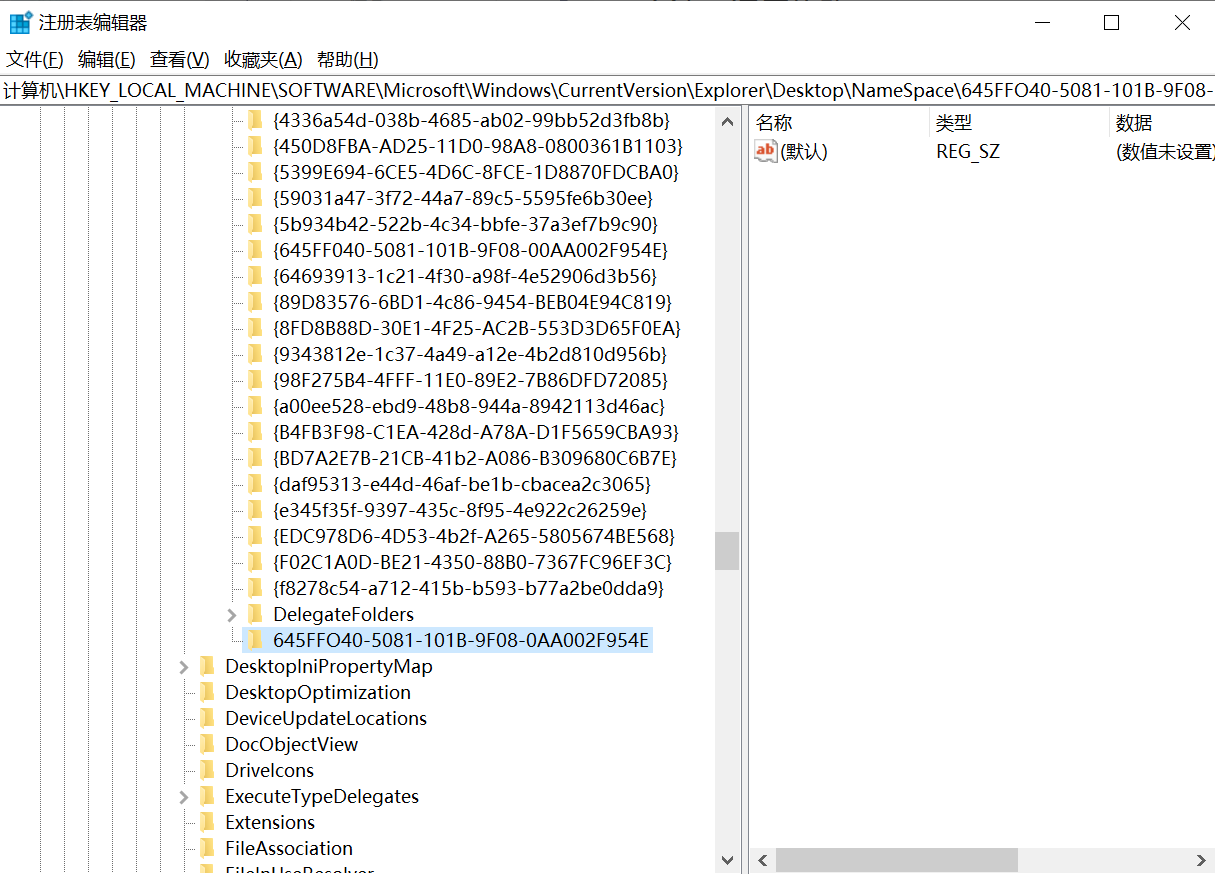The image size is (1215, 874).
Task: Click the ab string value icon for default entry
Action: [x=765, y=152]
